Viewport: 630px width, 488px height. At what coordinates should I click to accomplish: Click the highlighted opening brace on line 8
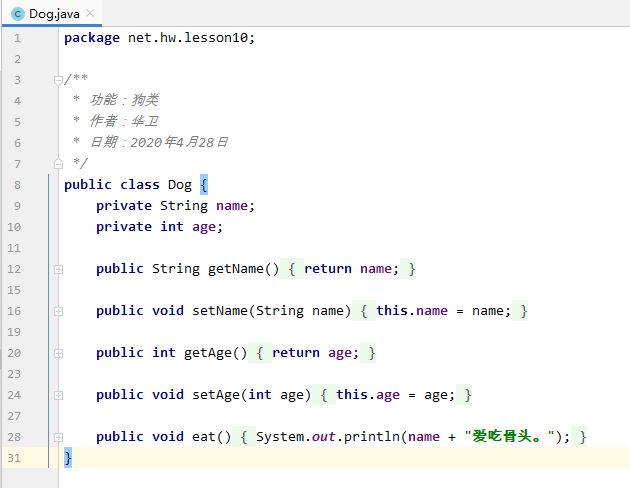click(x=204, y=185)
